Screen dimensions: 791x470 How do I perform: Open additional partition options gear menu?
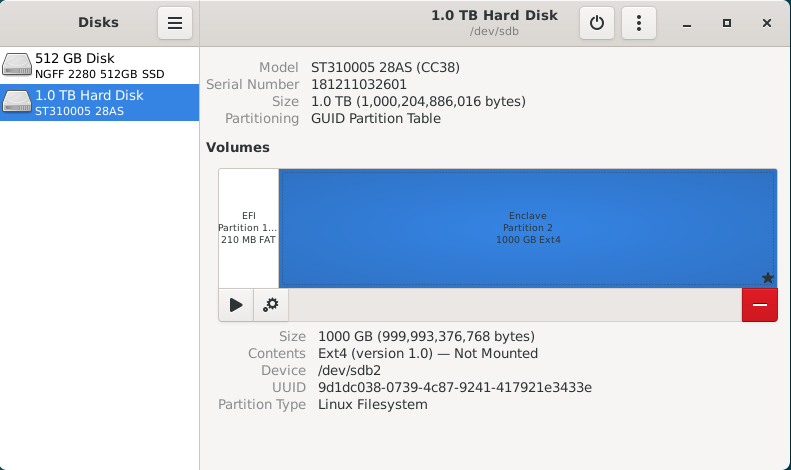pyautogui.click(x=270, y=305)
